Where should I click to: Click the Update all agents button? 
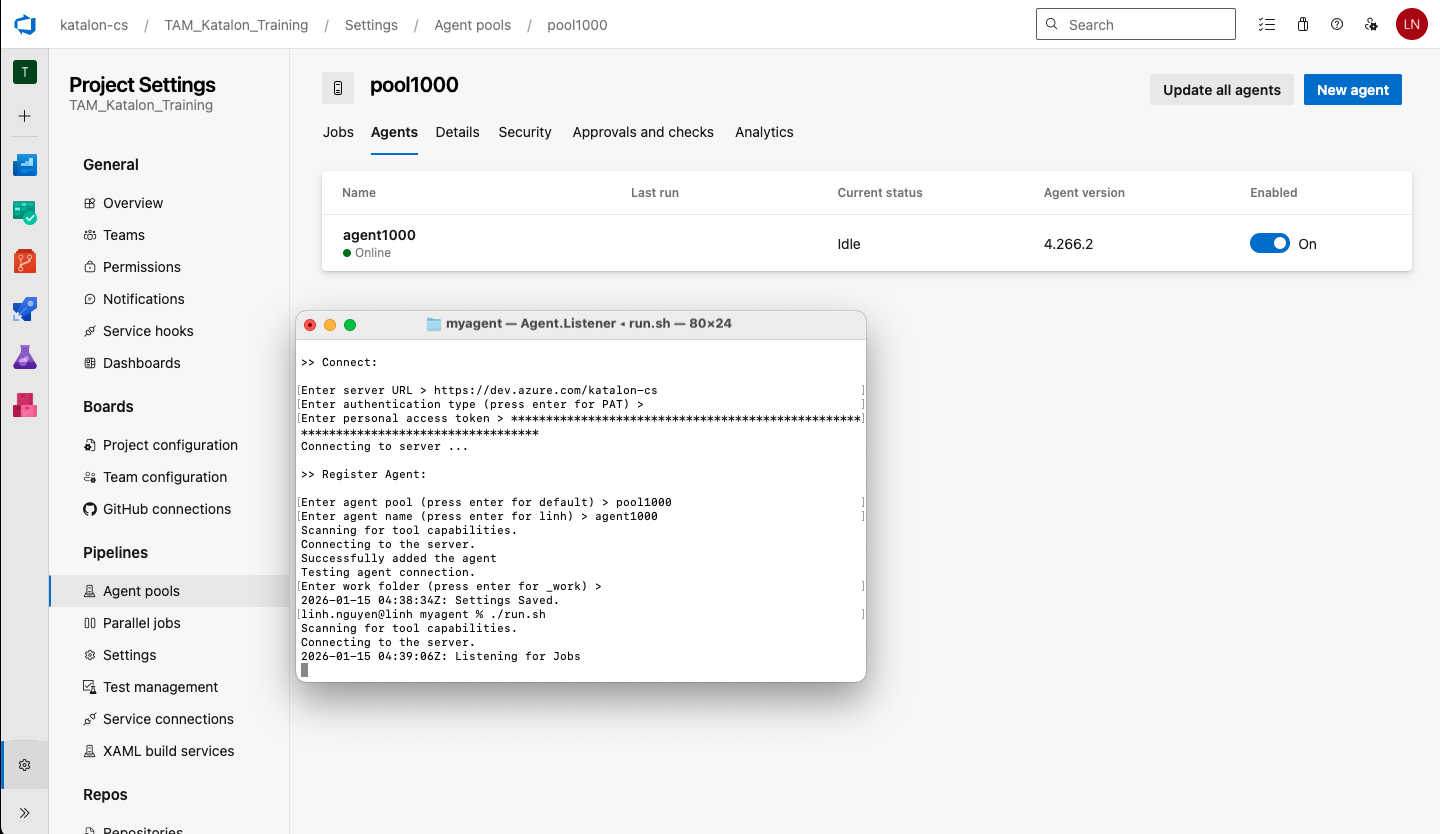pyautogui.click(x=1221, y=89)
